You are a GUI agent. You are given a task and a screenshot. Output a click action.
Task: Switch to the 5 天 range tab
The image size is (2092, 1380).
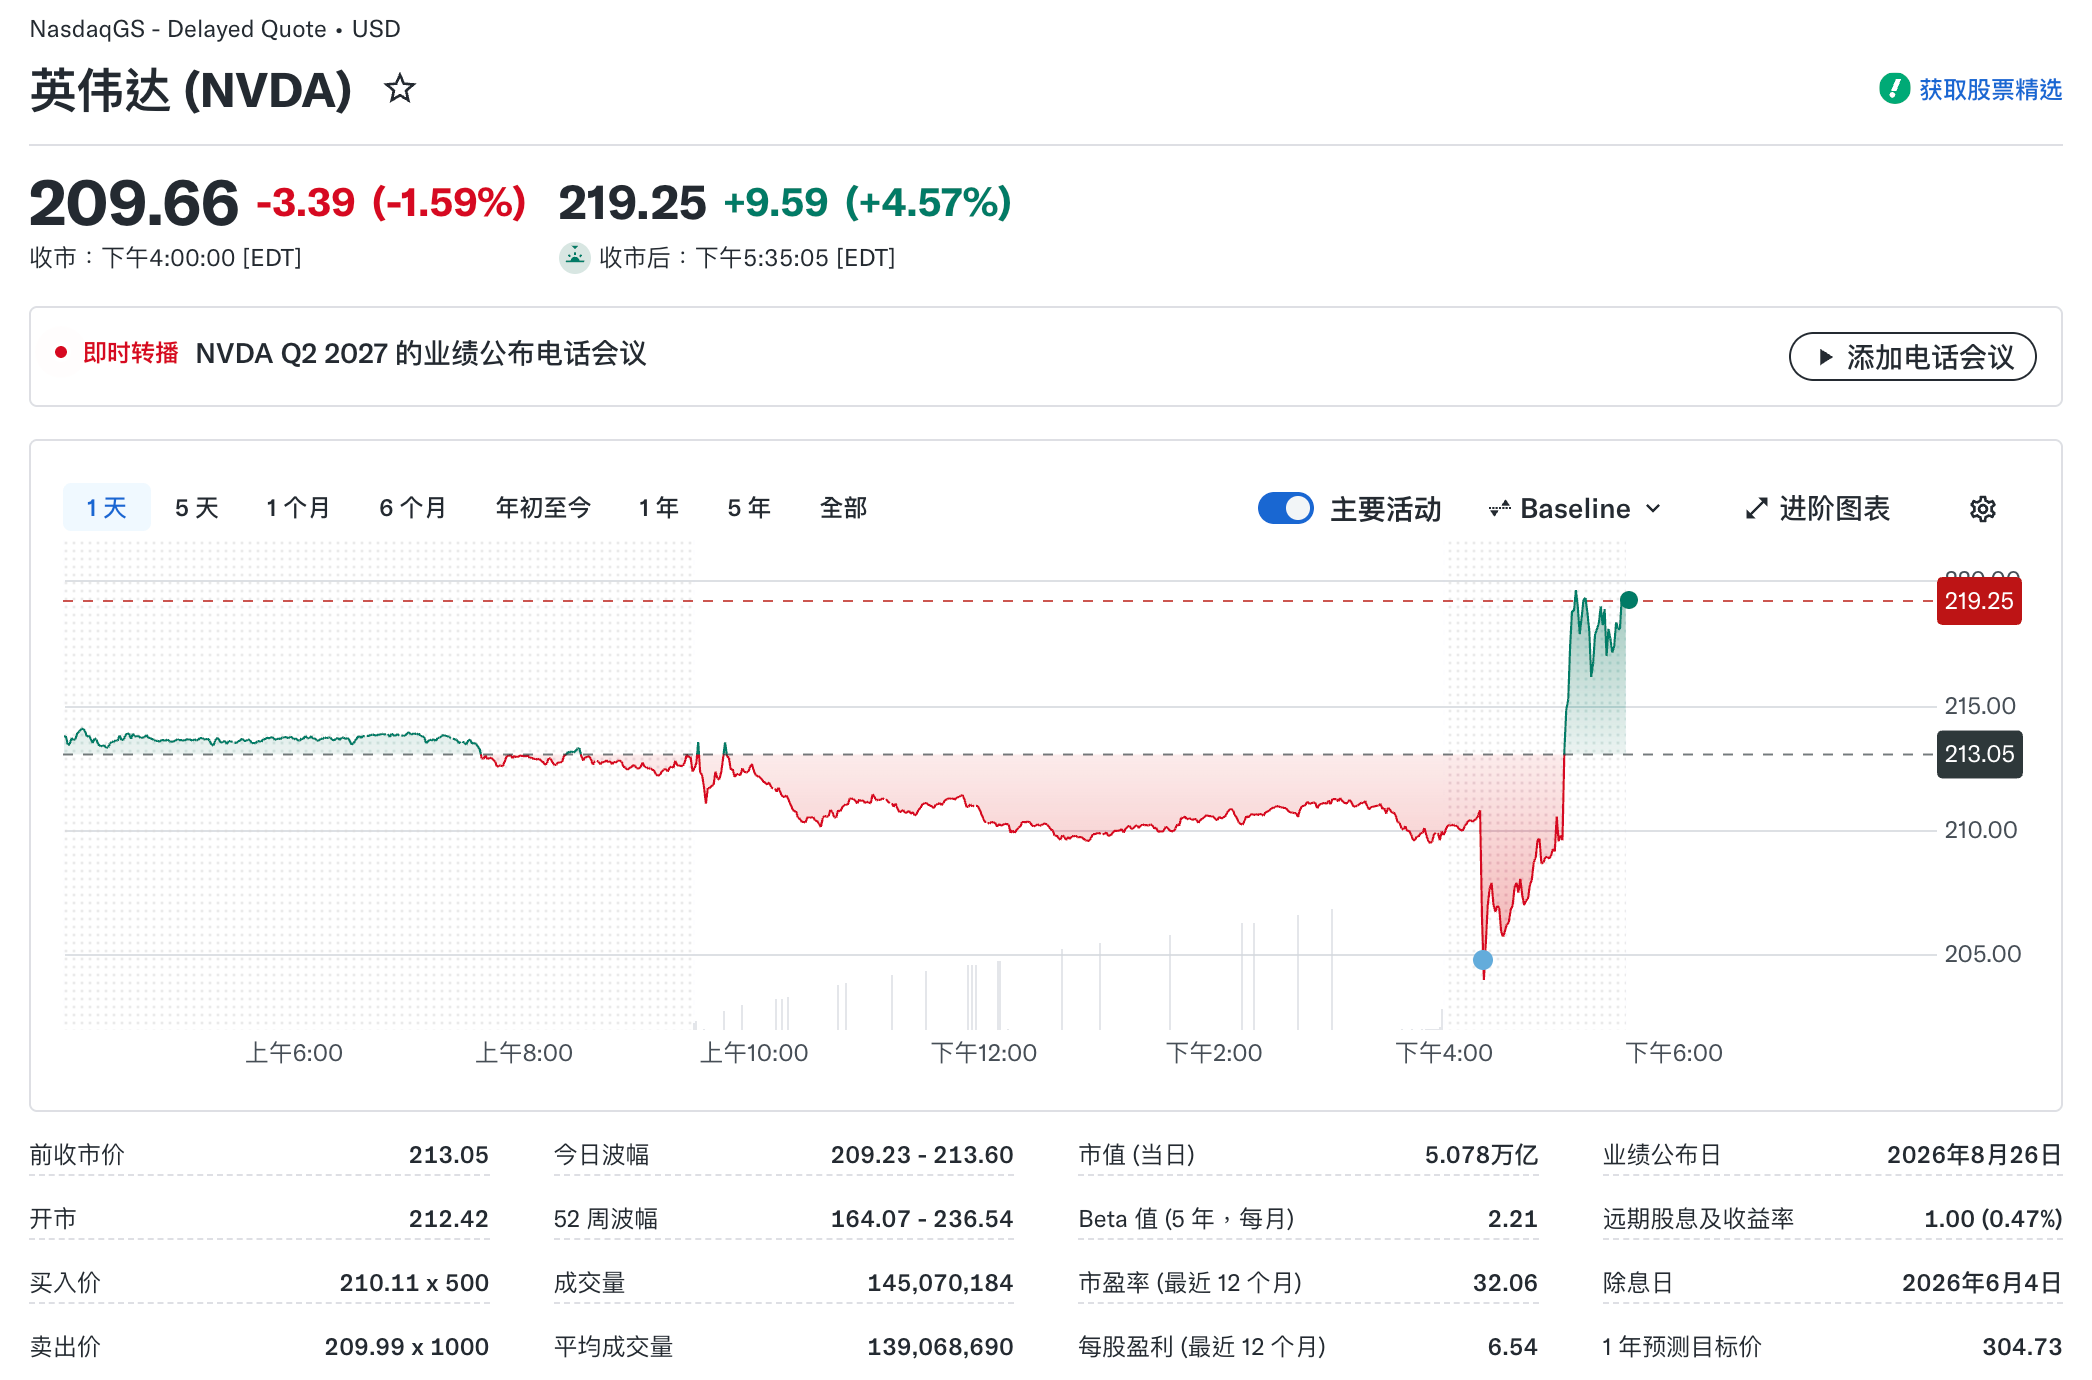click(x=196, y=508)
